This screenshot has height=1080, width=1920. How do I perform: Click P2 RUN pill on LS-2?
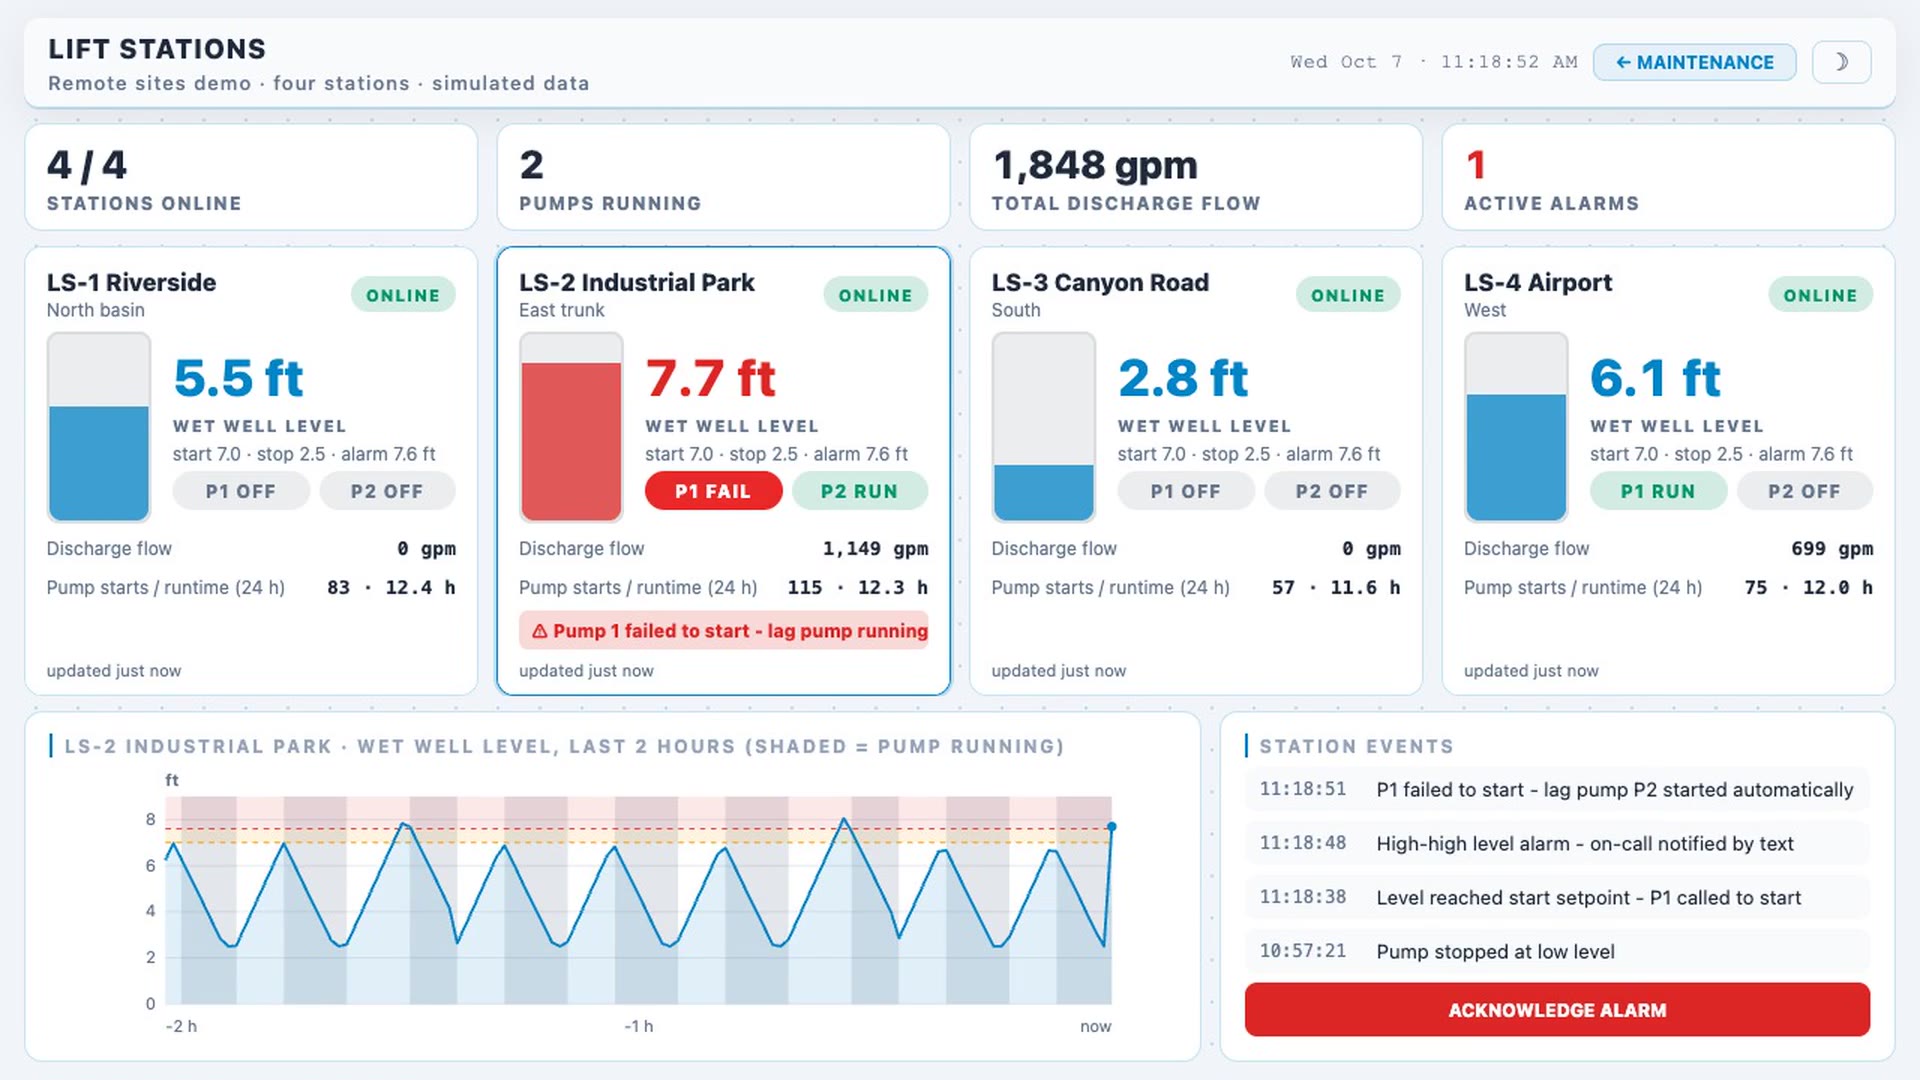(860, 491)
